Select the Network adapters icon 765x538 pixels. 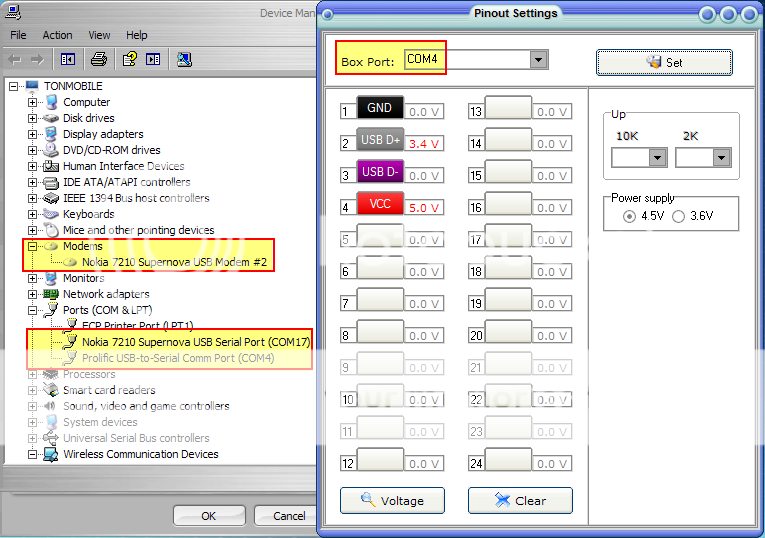click(51, 294)
